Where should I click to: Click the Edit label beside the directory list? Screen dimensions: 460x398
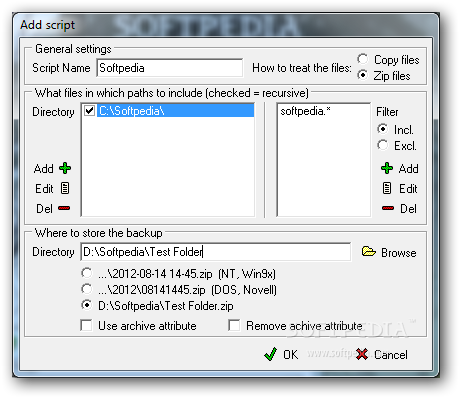click(x=44, y=189)
